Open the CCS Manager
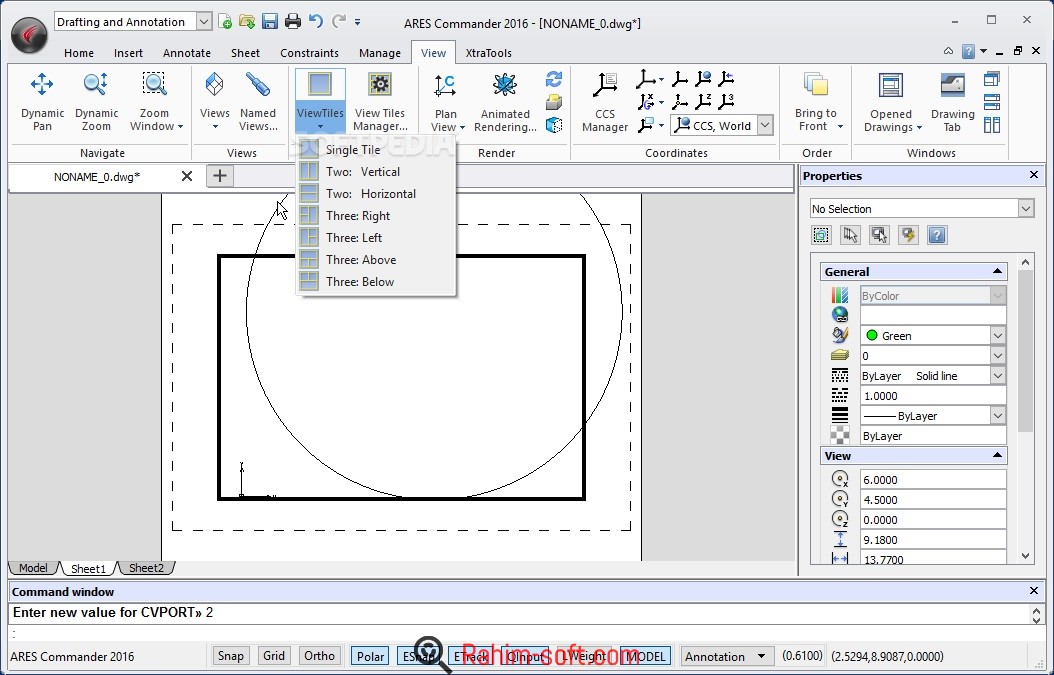 [x=605, y=101]
